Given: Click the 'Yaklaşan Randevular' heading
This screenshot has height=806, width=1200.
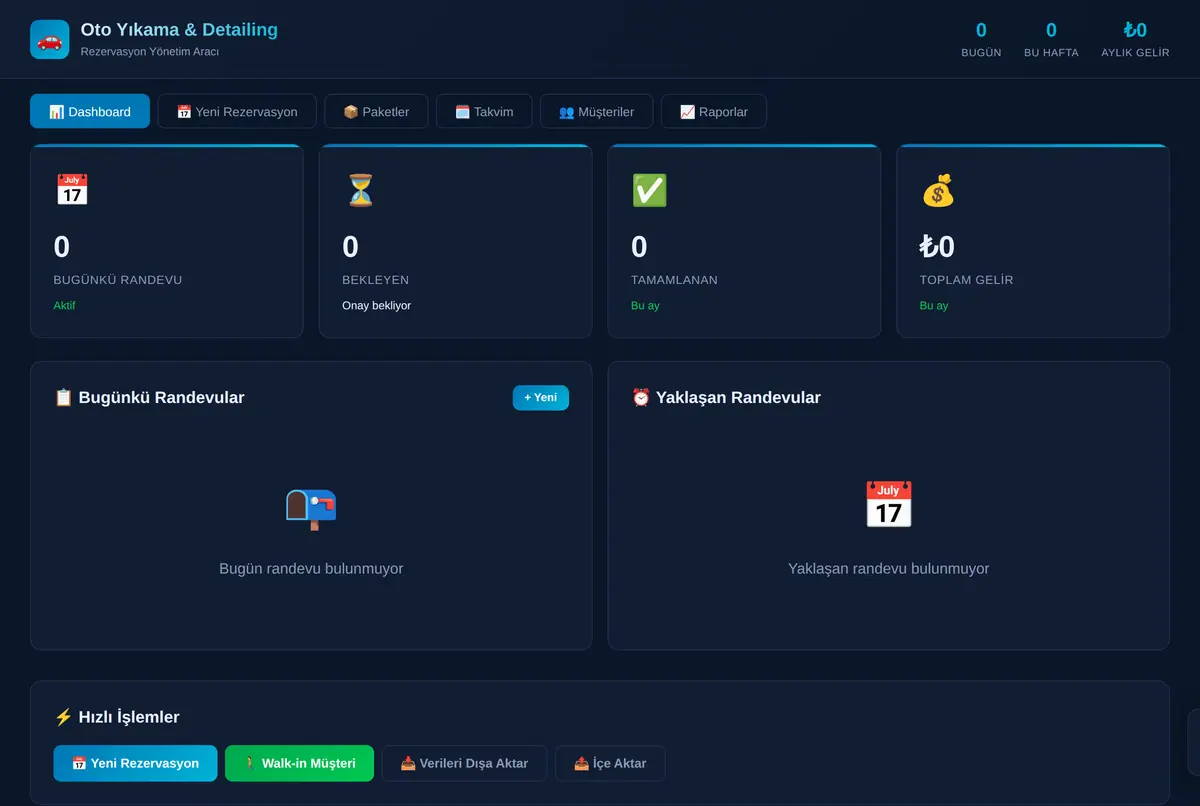Looking at the screenshot, I should pyautogui.click(x=726, y=397).
